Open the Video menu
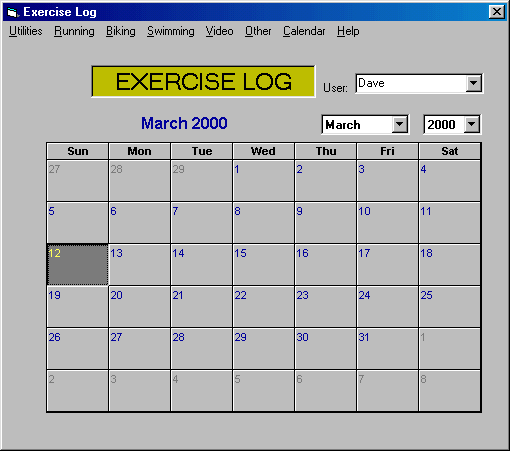Screen dimensions: 510x451 [x=219, y=31]
